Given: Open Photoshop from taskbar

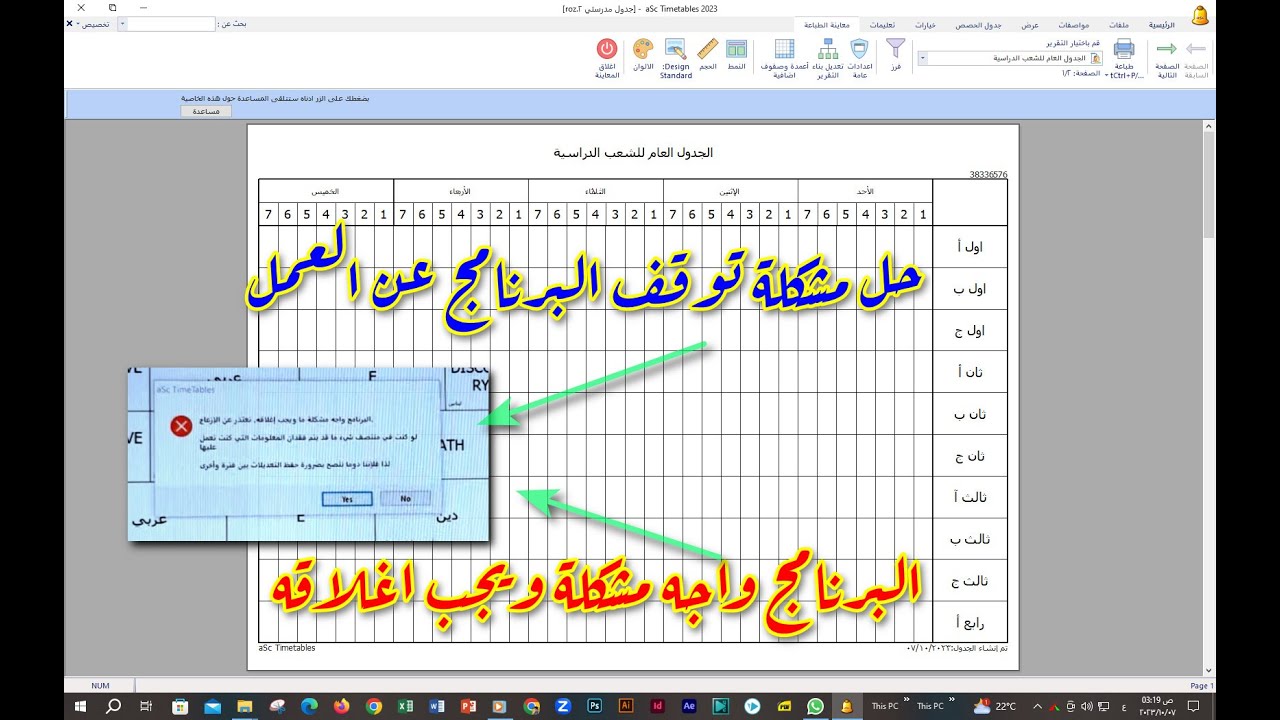Looking at the screenshot, I should click(594, 706).
